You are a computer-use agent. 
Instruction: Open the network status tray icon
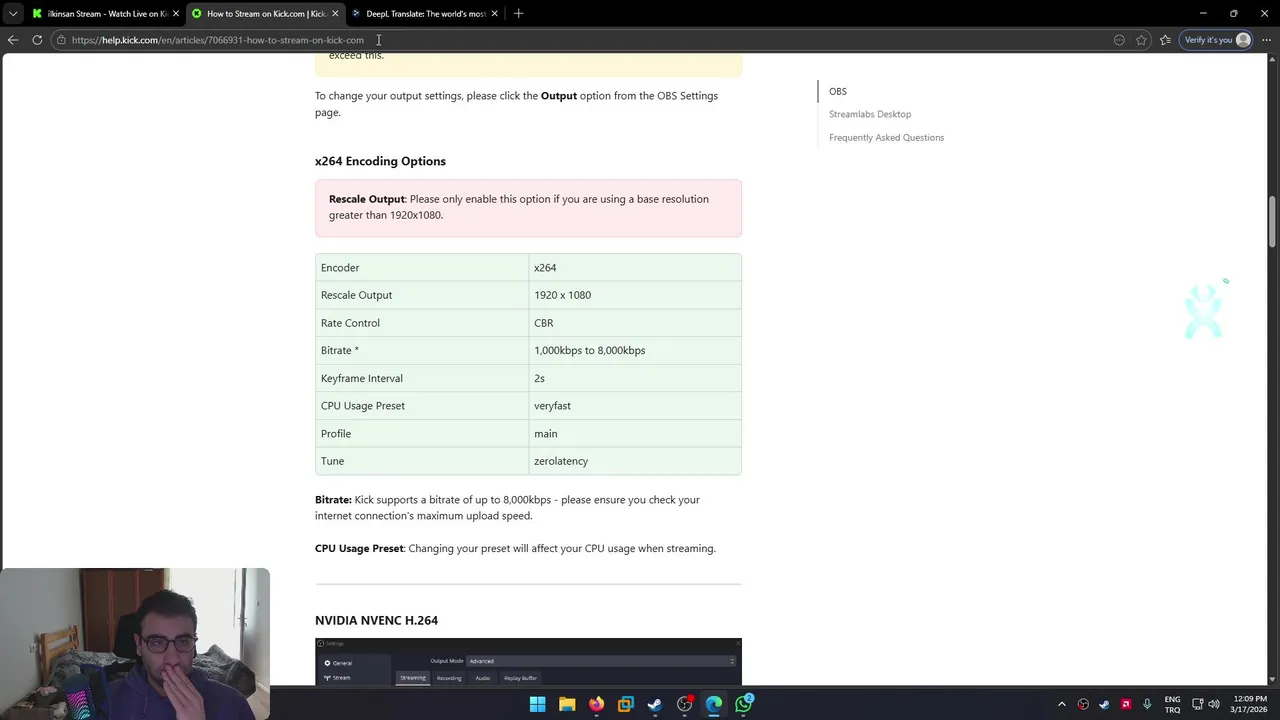click(x=1198, y=704)
